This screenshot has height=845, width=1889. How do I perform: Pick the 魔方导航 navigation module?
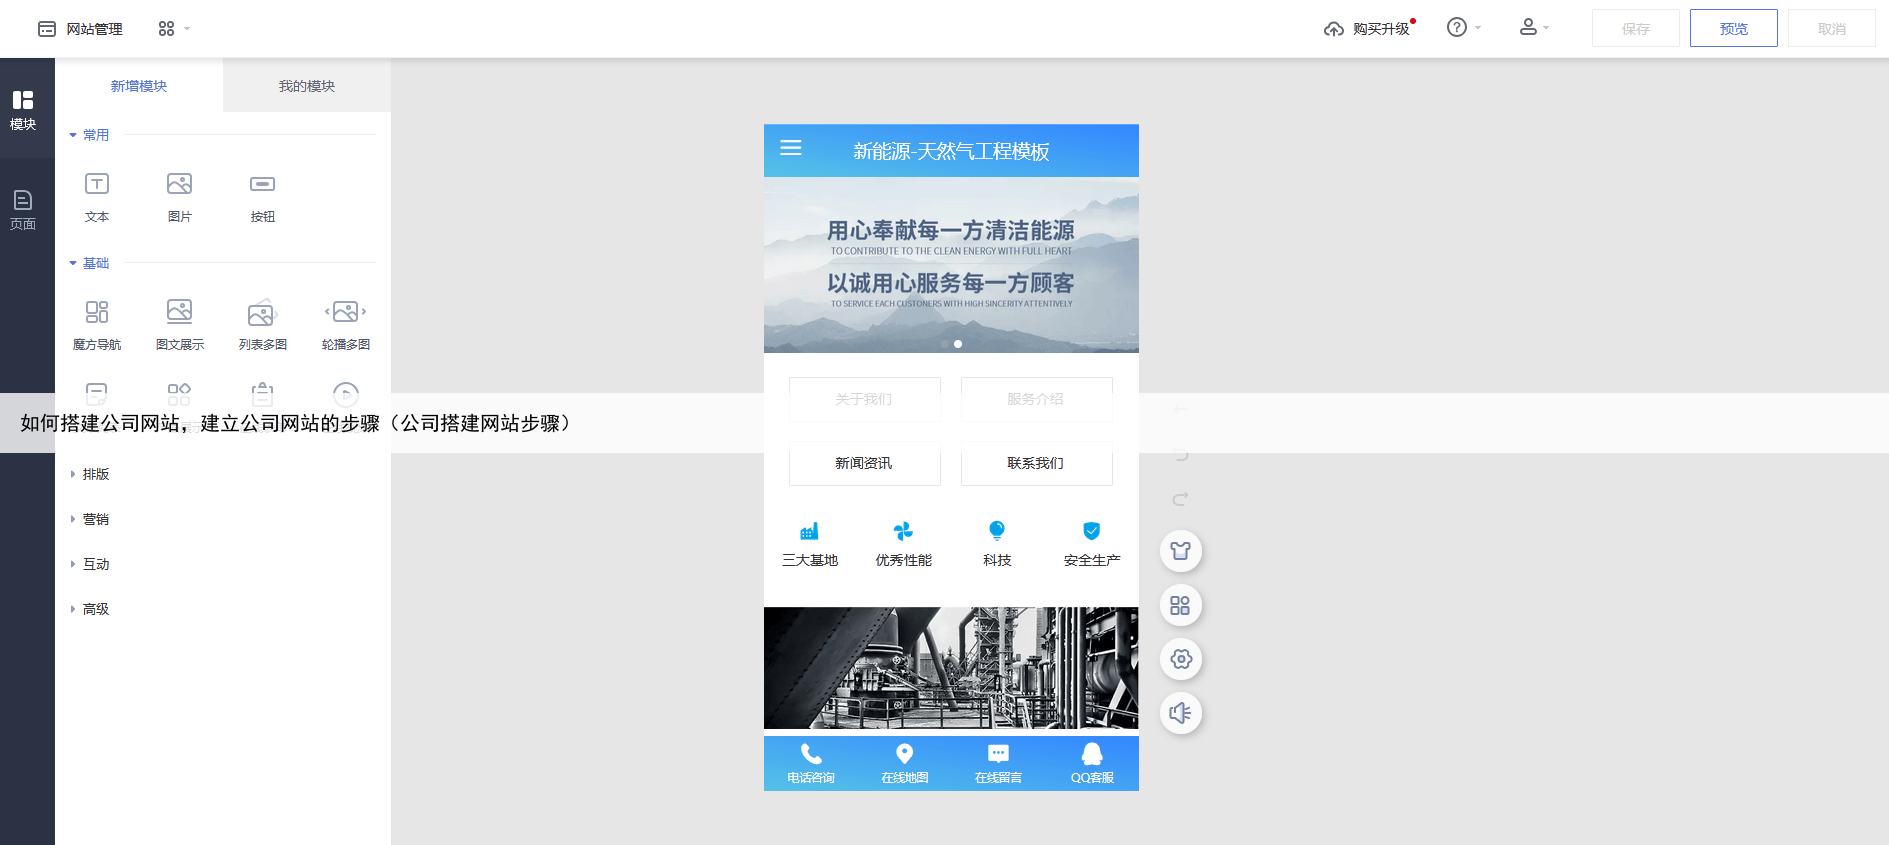[97, 313]
